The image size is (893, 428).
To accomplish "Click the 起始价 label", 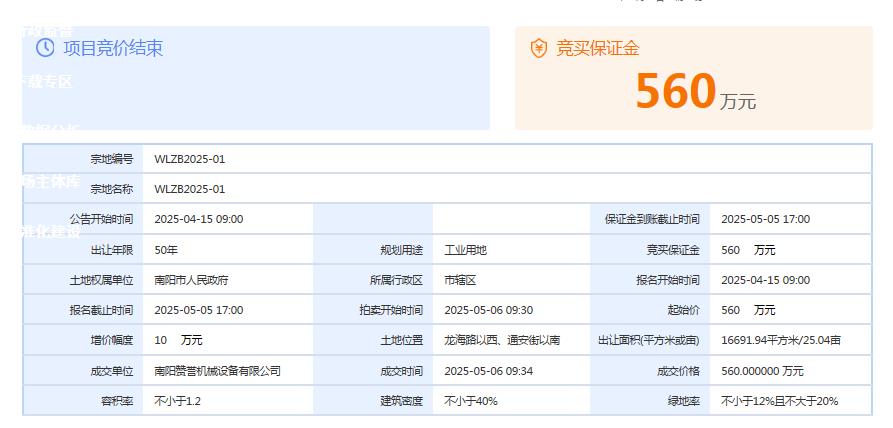I will tap(684, 310).
